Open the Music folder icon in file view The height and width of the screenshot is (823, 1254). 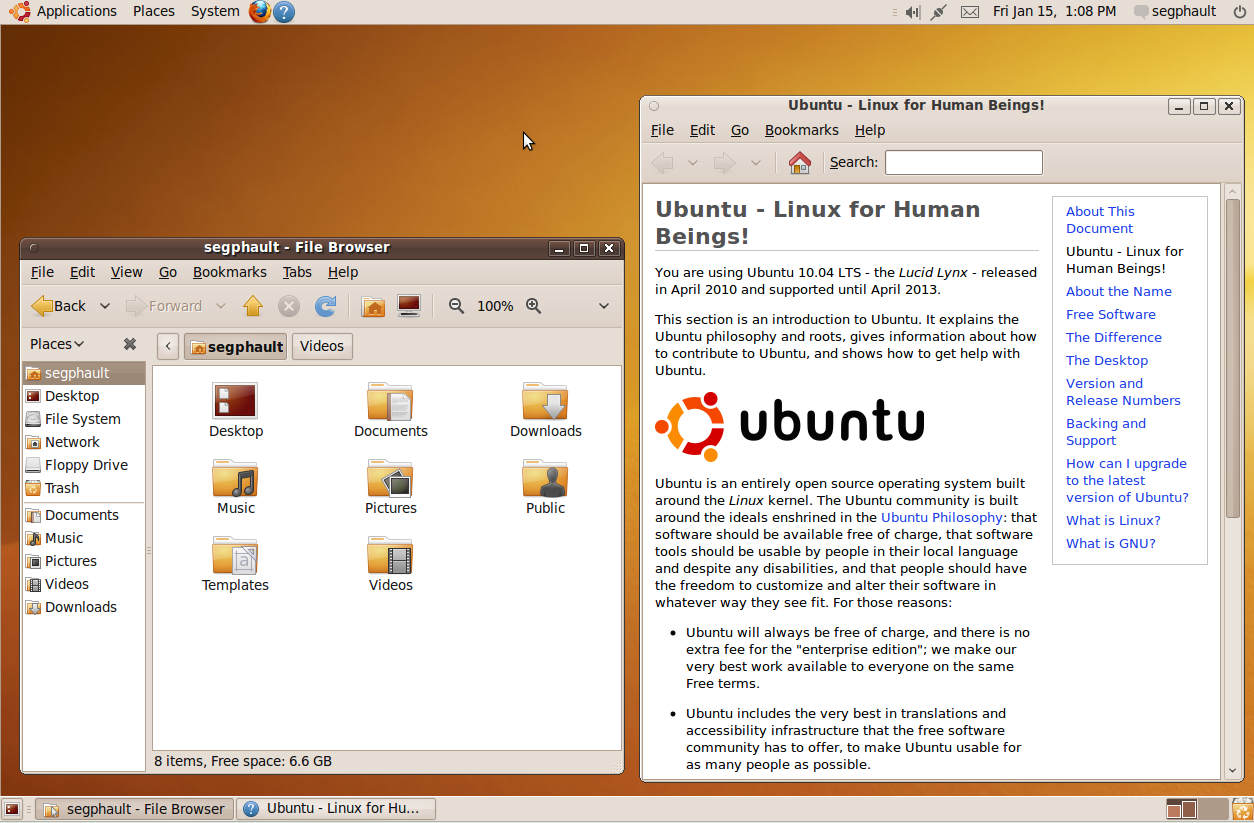(x=235, y=478)
